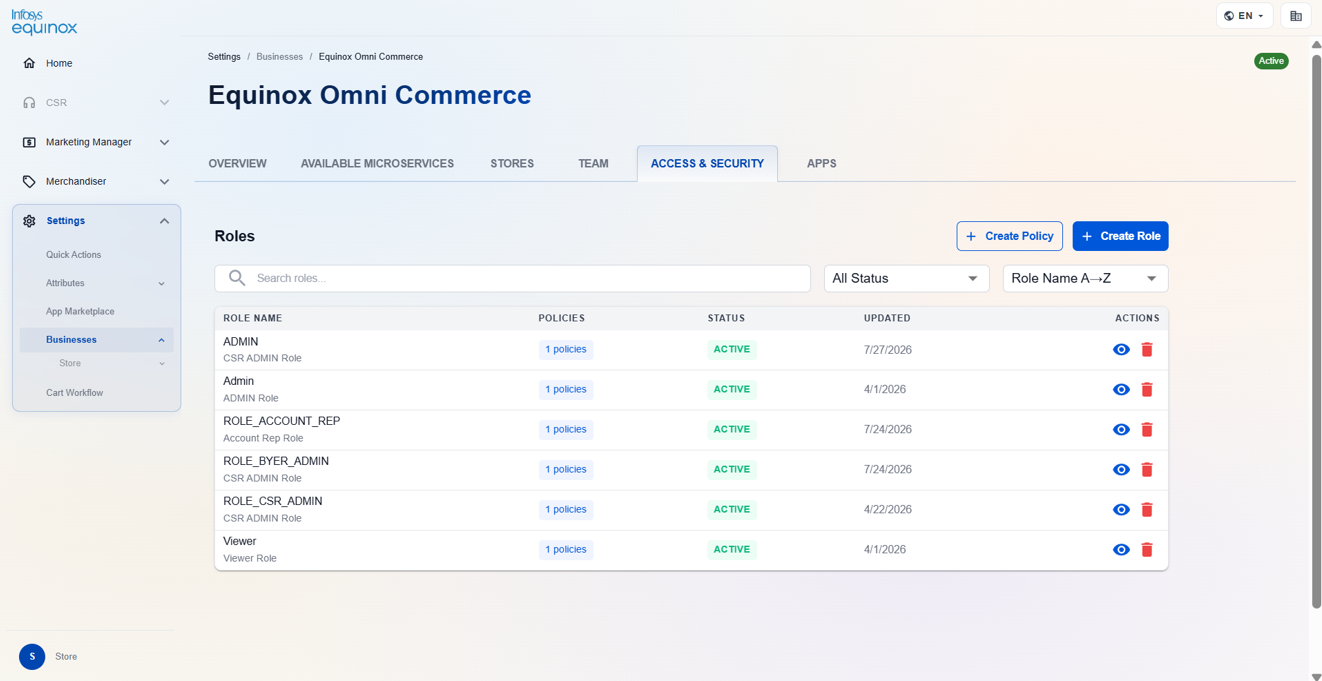Click the Merchandiser tag icon
The height and width of the screenshot is (681, 1322).
(x=29, y=182)
